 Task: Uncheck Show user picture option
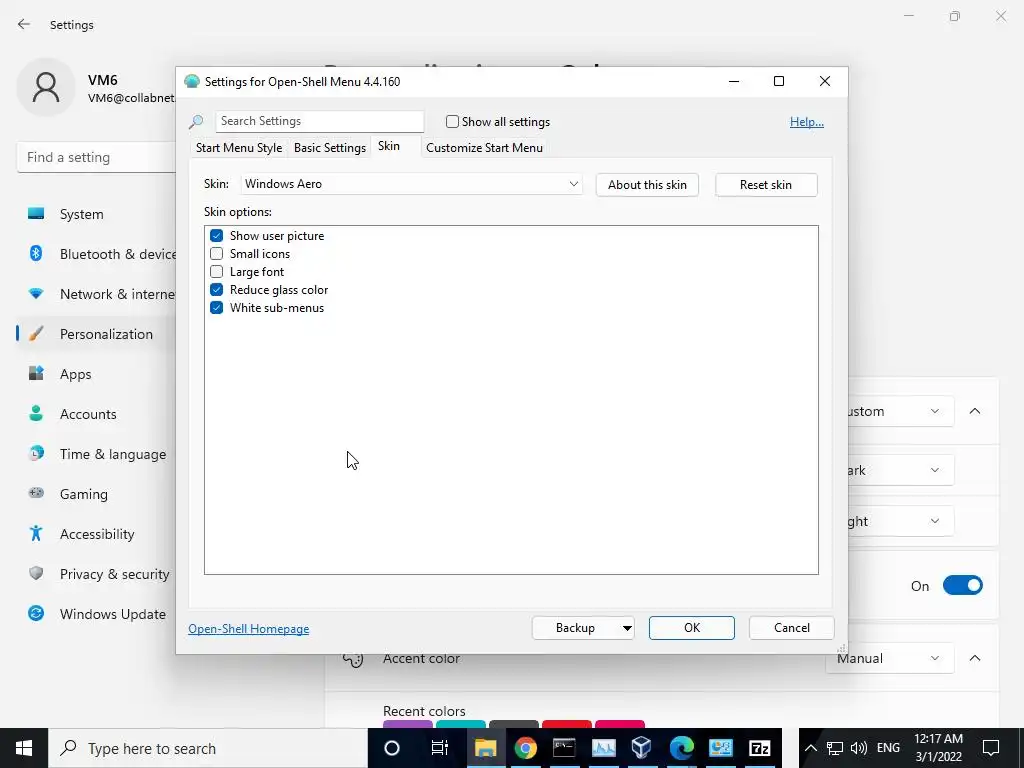pyautogui.click(x=216, y=236)
